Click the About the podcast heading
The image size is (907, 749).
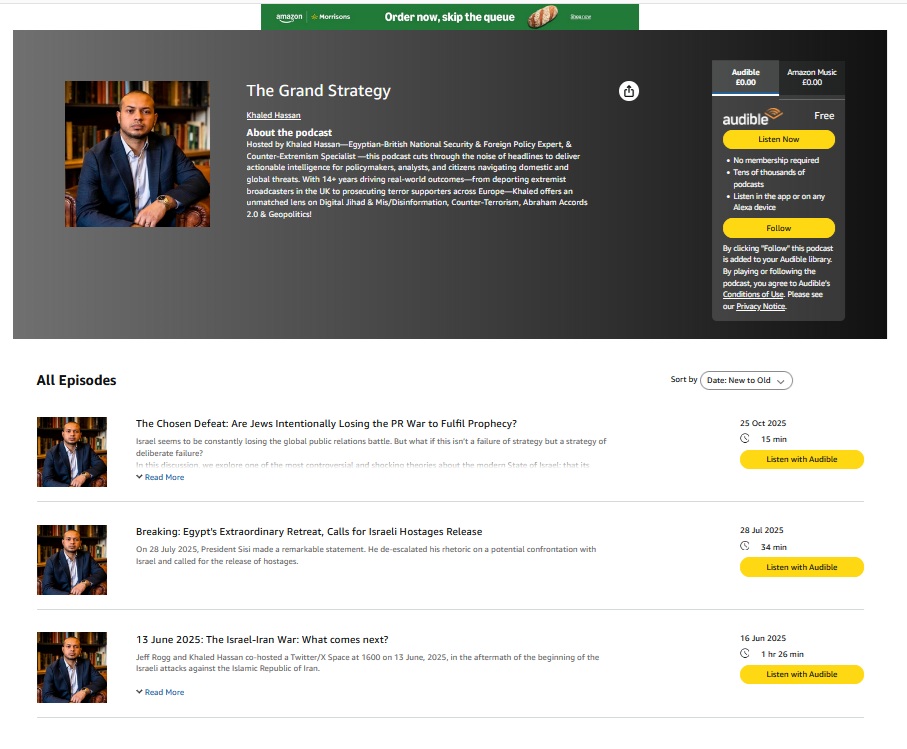289,132
